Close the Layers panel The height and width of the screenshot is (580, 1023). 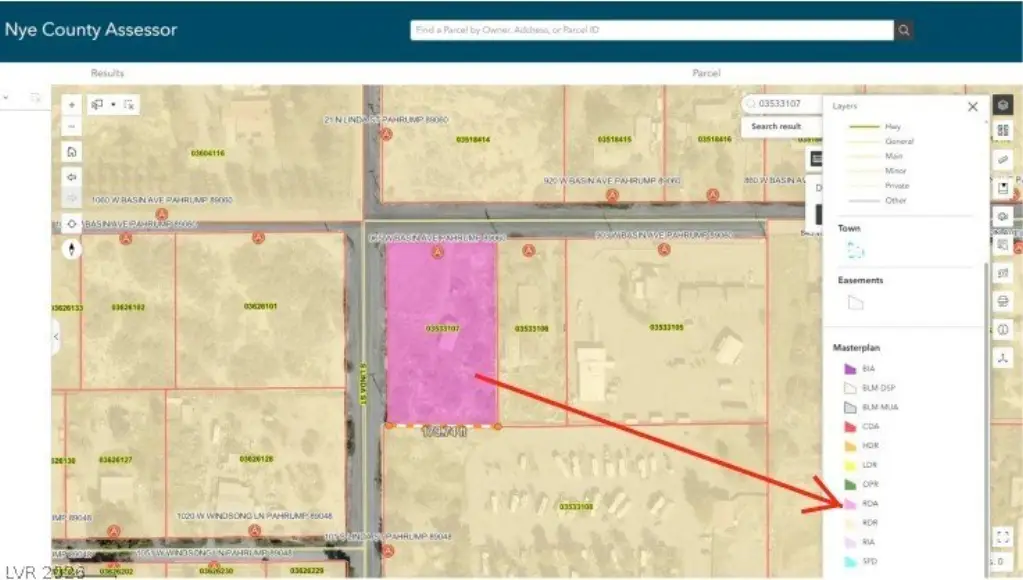973,106
